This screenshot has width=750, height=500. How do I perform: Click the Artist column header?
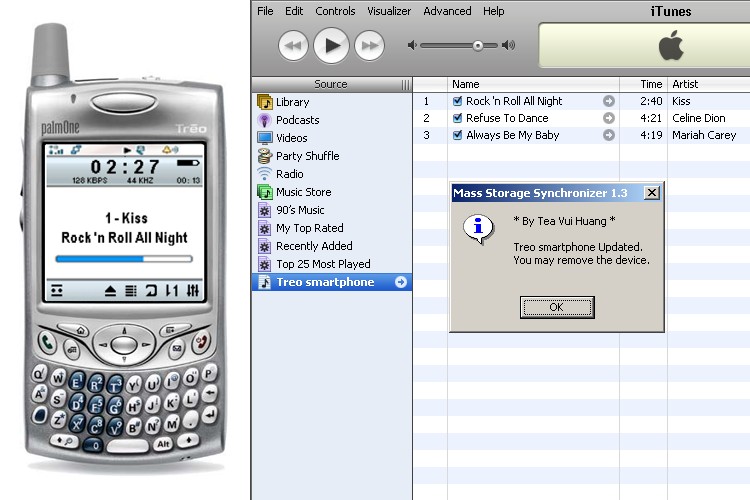click(x=709, y=84)
